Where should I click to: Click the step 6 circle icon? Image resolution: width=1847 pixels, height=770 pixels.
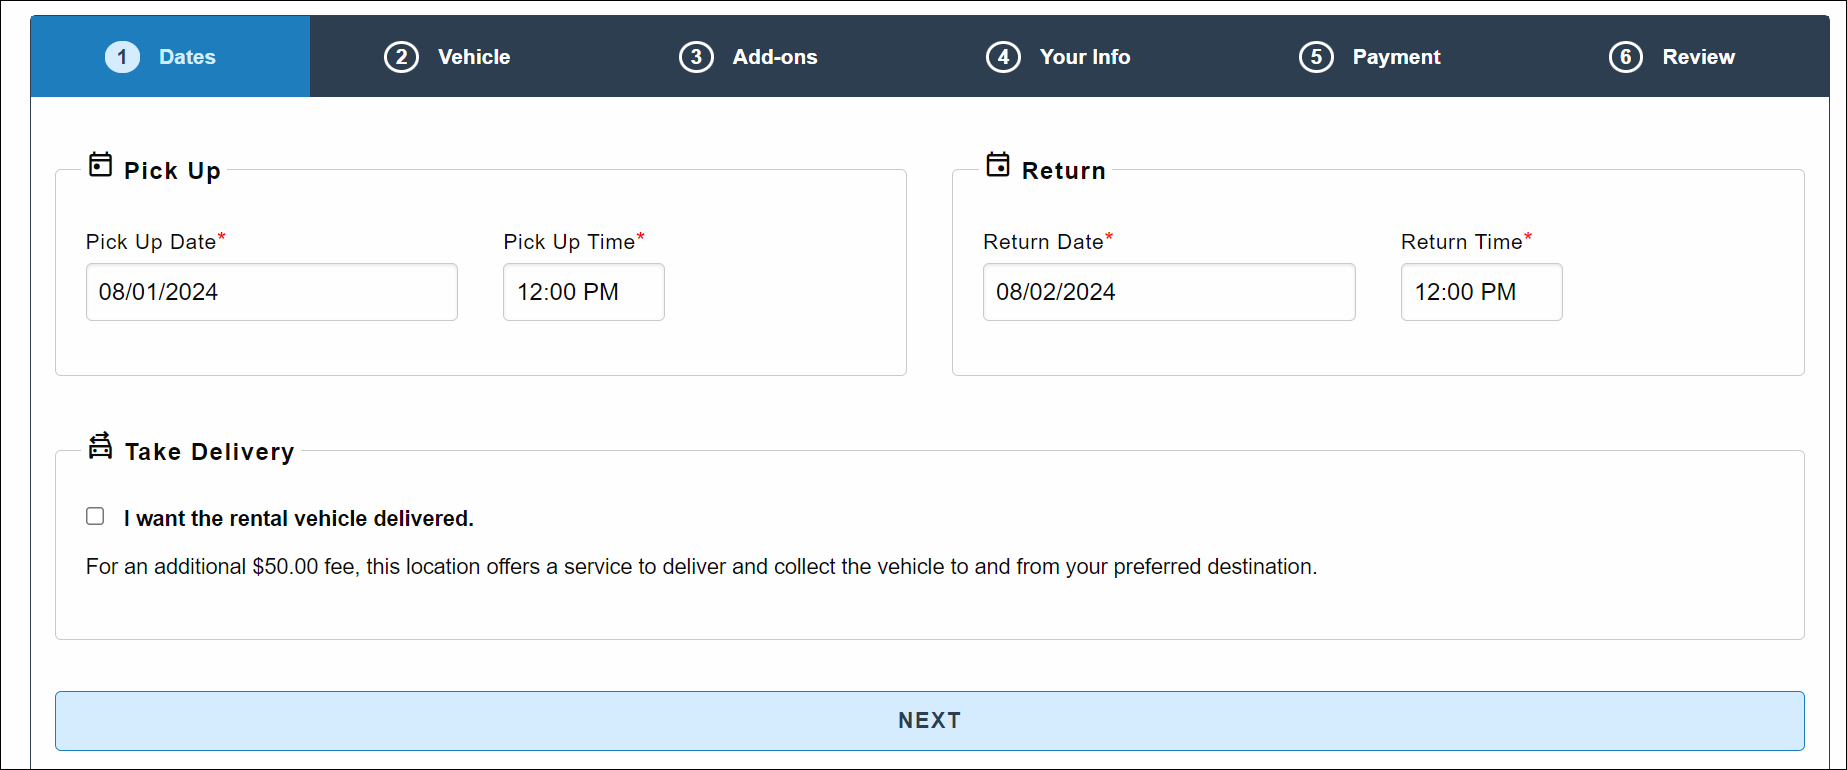1625,57
